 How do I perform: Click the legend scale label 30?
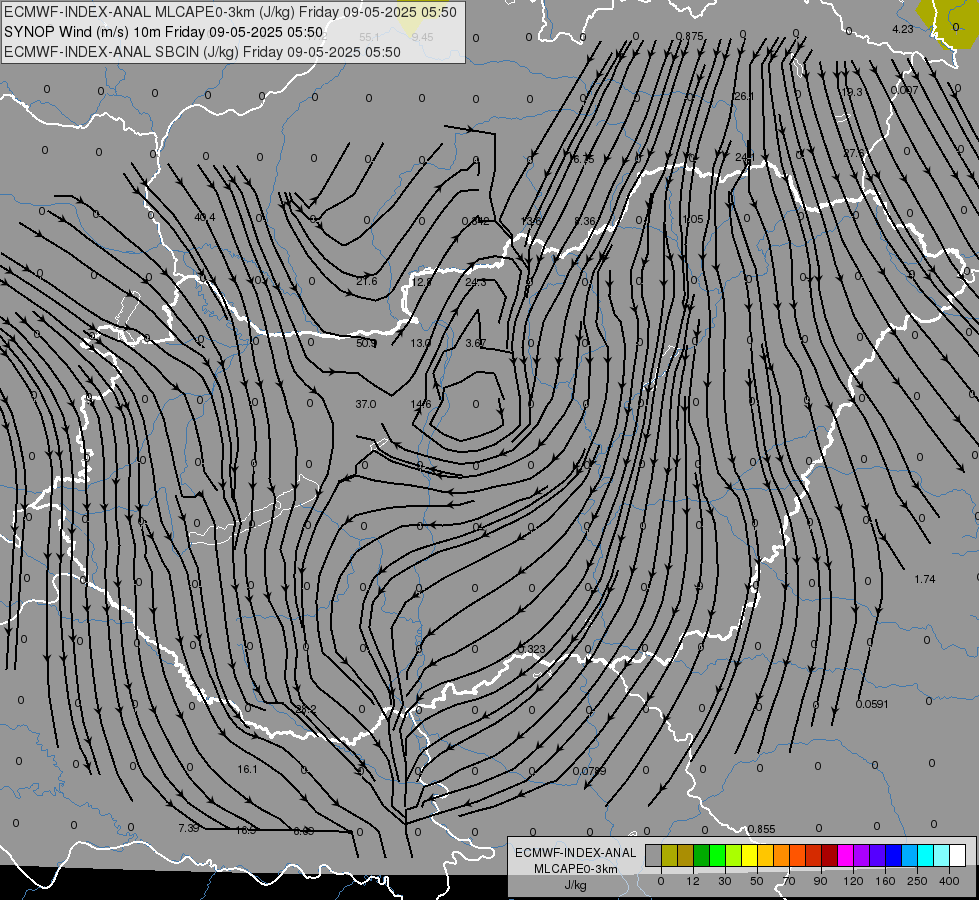(725, 881)
